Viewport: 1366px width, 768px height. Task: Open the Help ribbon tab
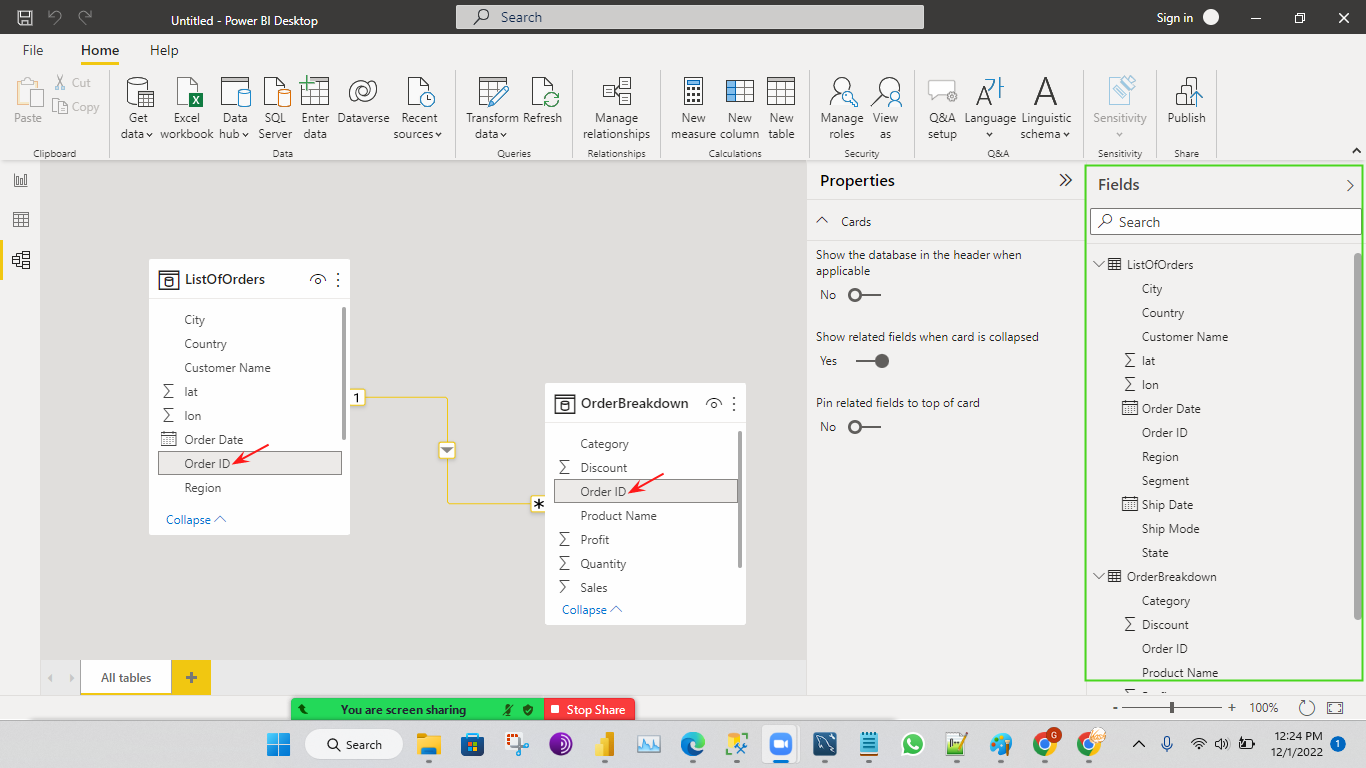coord(164,50)
